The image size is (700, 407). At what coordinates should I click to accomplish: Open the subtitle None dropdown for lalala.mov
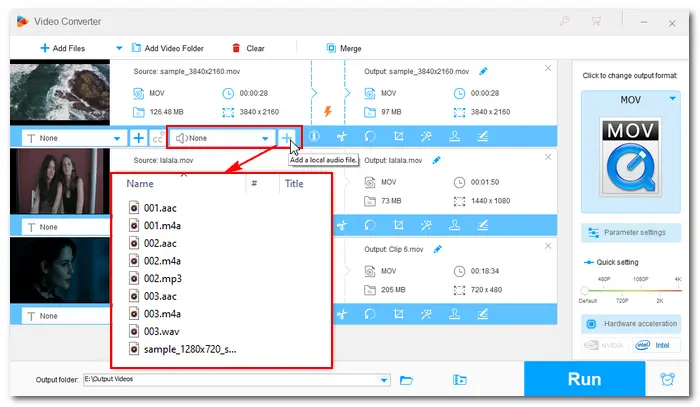[66, 227]
